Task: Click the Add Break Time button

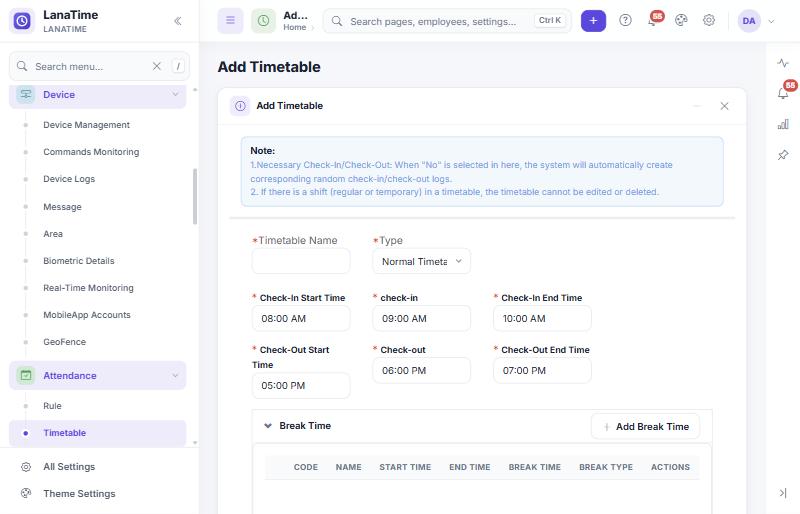Action: 645,427
